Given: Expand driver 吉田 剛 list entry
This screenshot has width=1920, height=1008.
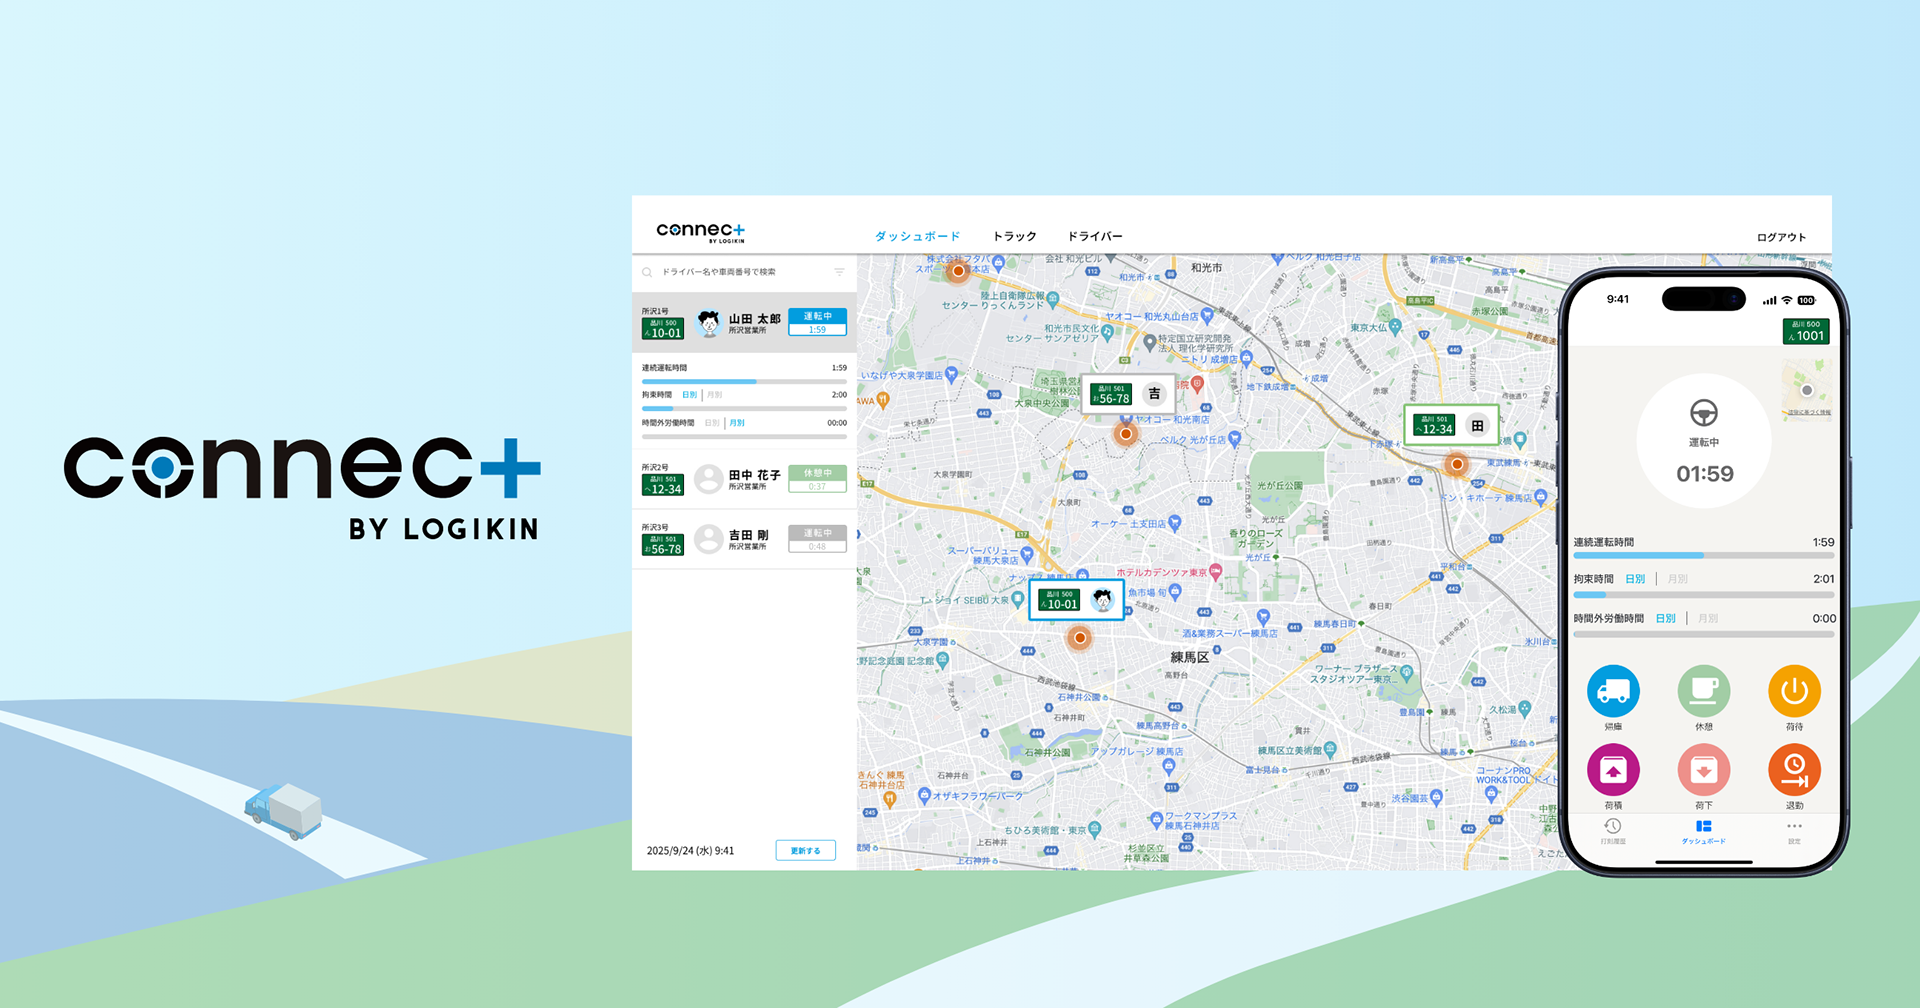Looking at the screenshot, I should [744, 540].
